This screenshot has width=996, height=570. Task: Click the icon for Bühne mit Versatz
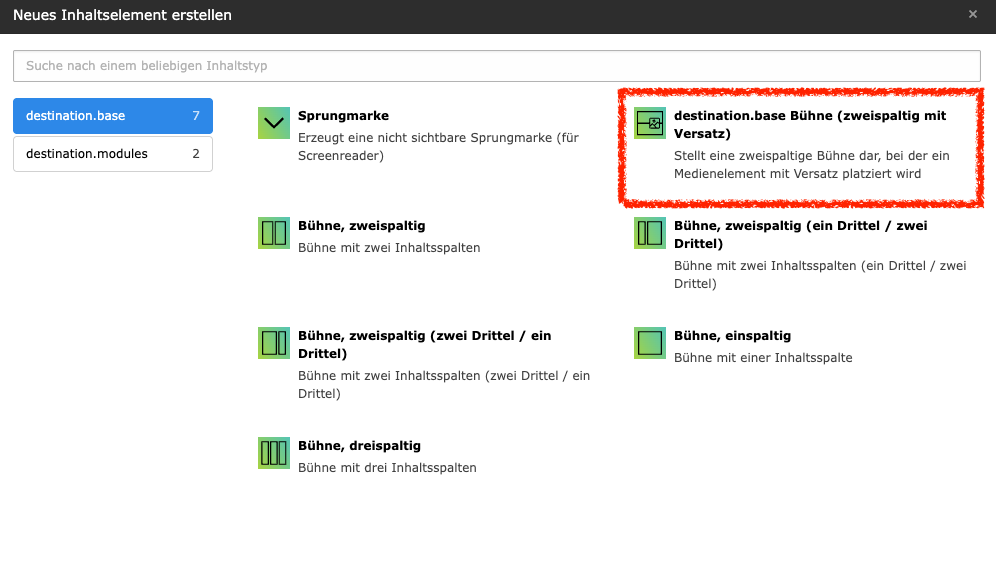coord(650,123)
